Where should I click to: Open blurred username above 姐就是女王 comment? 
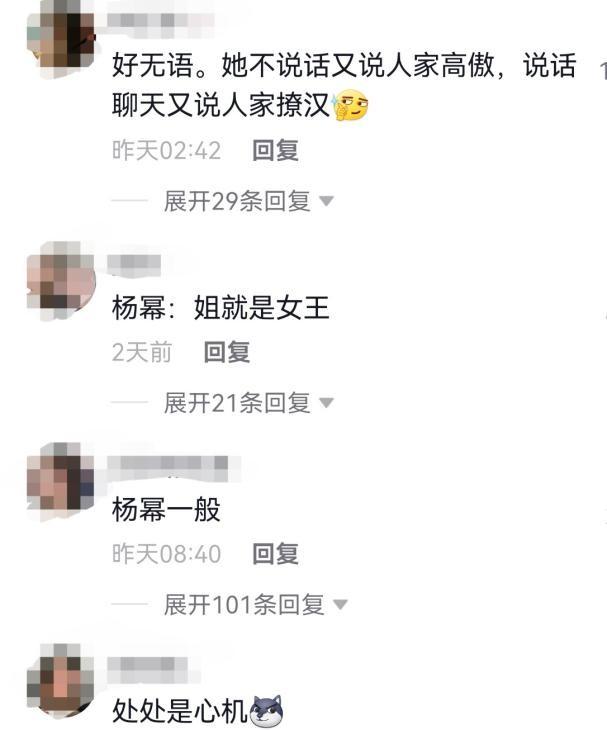pos(134,263)
